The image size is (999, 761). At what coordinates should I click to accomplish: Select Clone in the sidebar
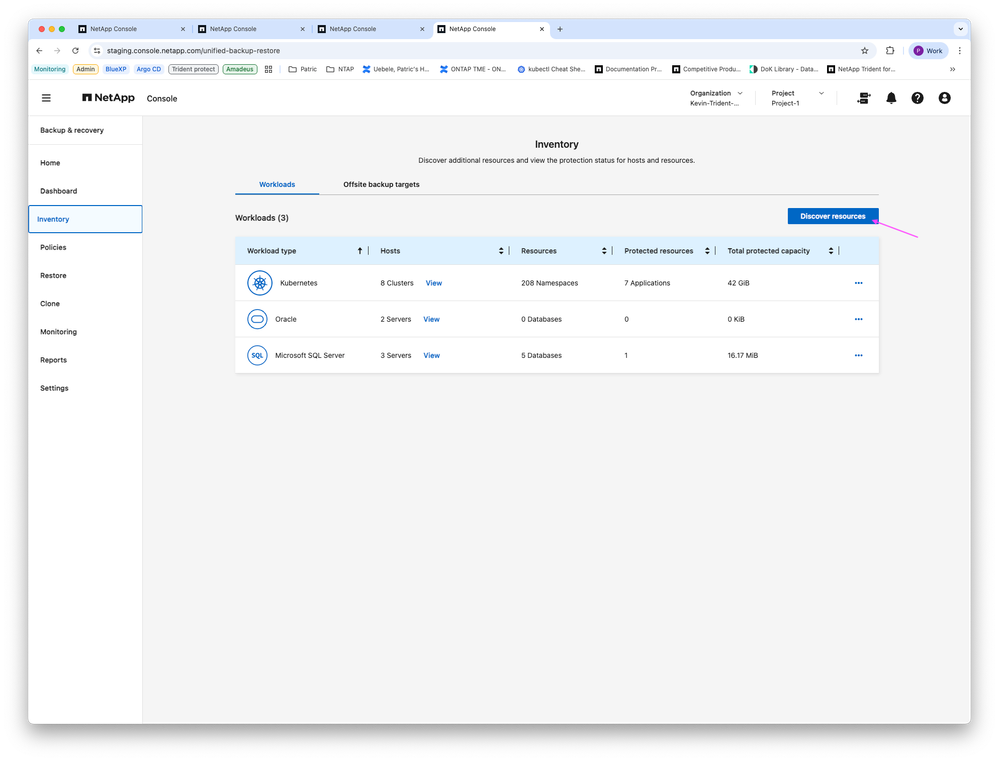pyautogui.click(x=85, y=303)
